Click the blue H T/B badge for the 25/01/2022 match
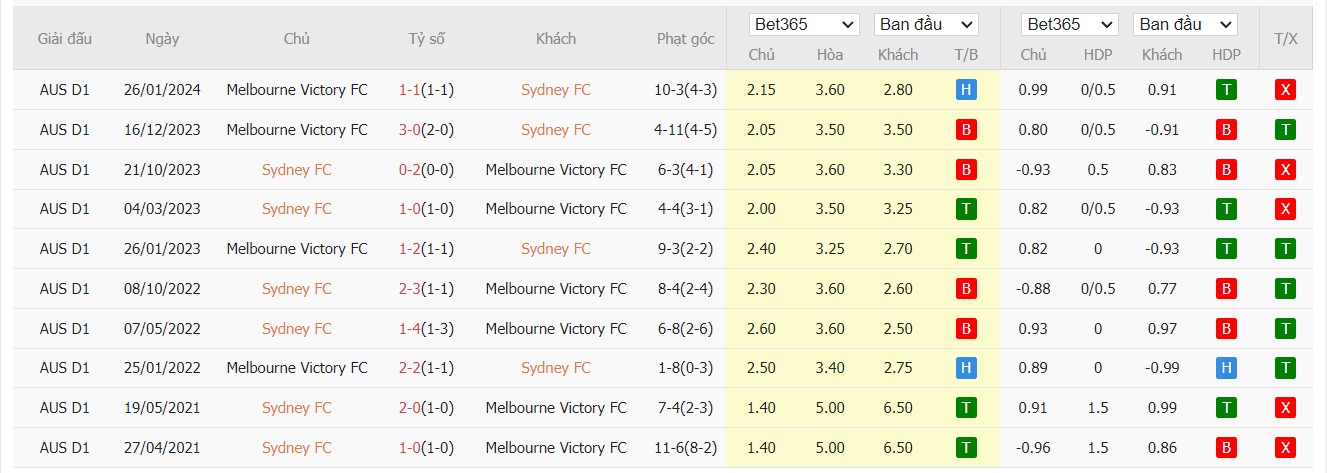 point(966,368)
